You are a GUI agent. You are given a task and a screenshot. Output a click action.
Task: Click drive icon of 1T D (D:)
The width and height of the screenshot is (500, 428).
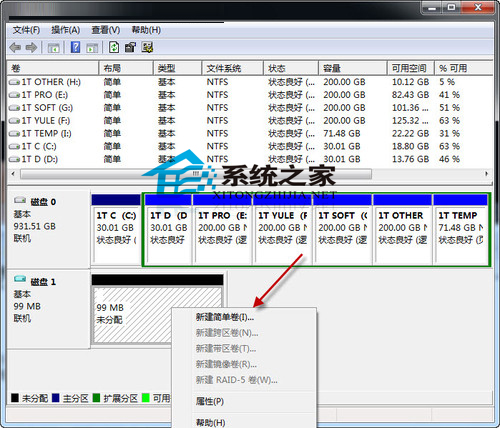(14, 159)
